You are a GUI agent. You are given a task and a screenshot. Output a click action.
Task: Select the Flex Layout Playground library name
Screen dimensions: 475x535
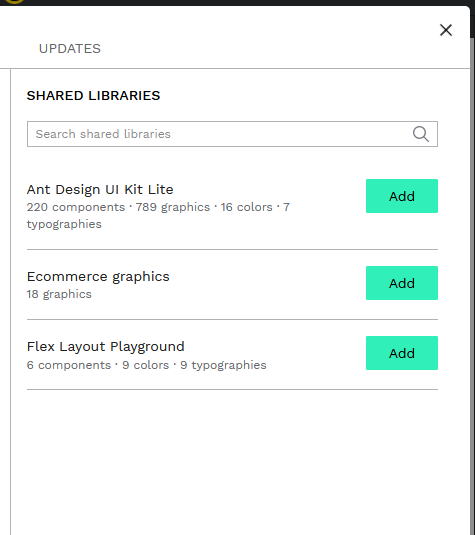[x=105, y=347]
